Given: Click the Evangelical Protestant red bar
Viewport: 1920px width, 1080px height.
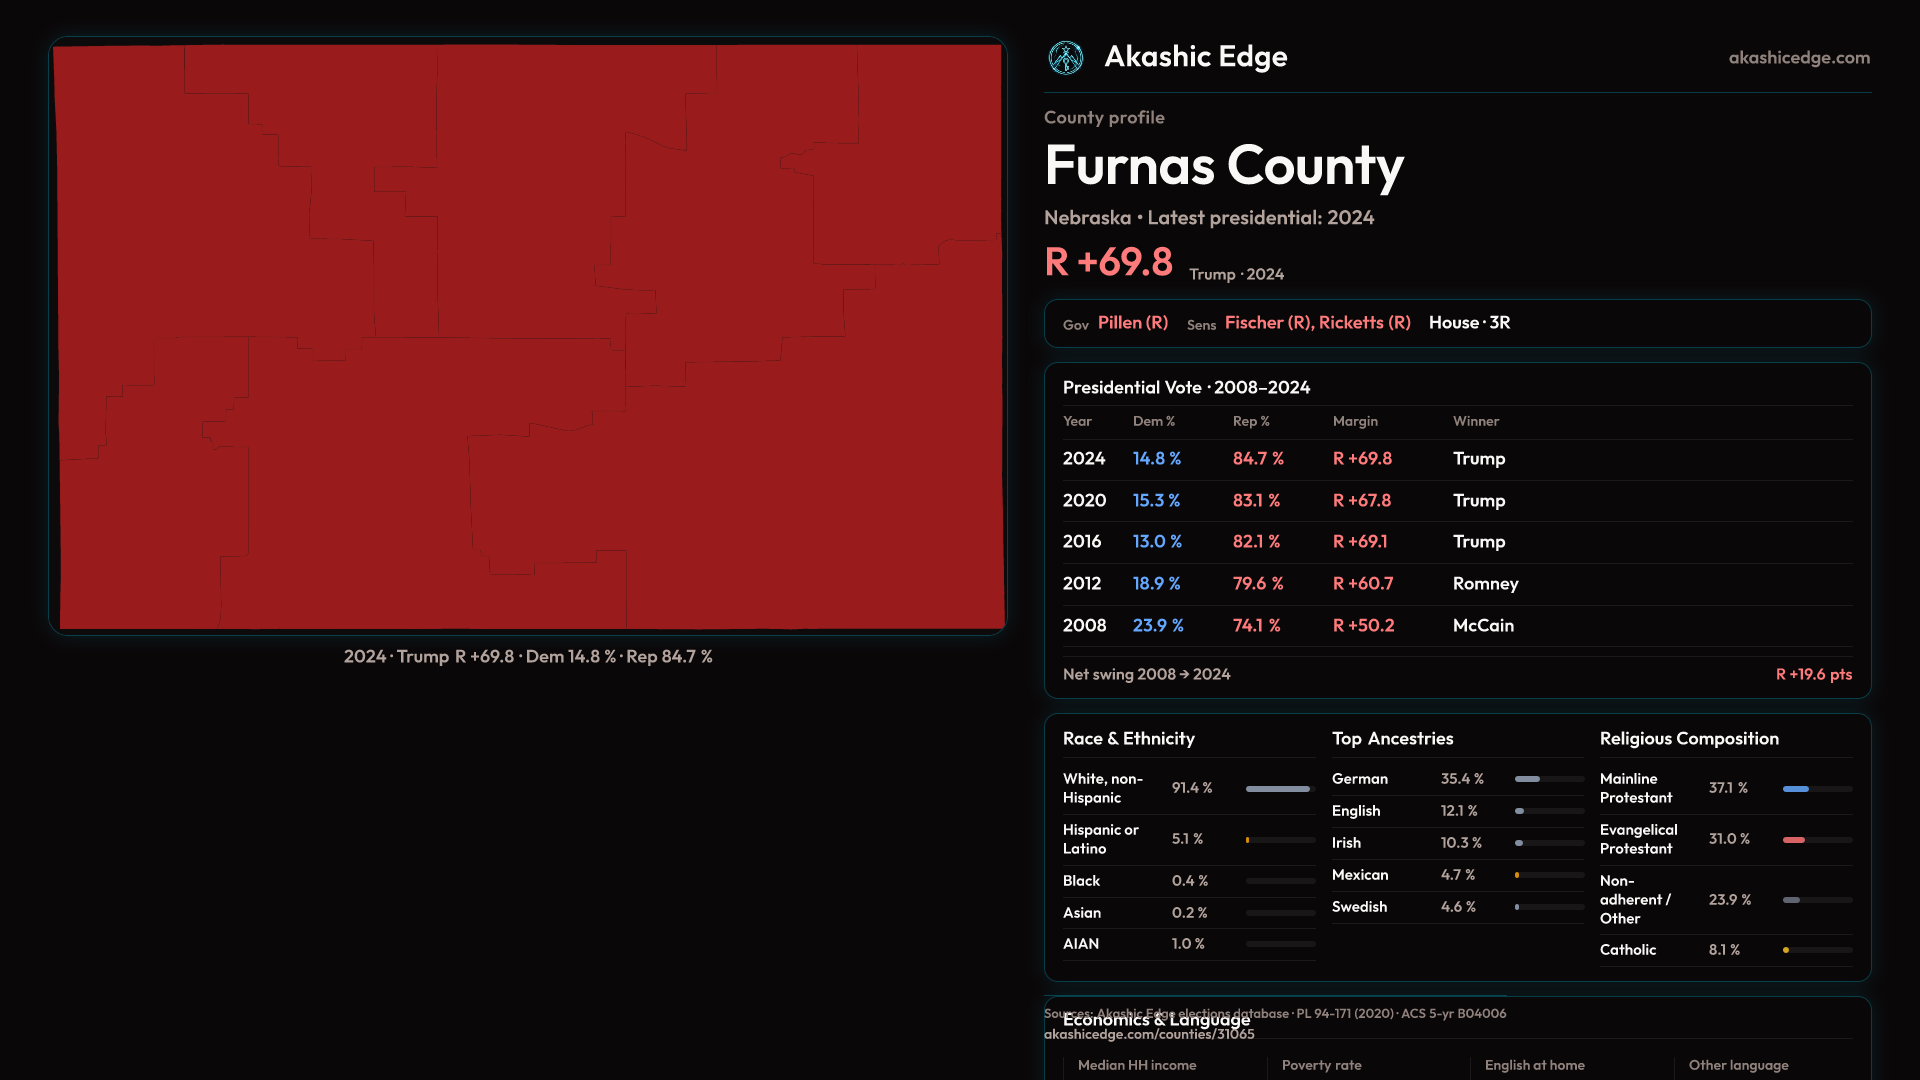Looking at the screenshot, I should click(1794, 840).
